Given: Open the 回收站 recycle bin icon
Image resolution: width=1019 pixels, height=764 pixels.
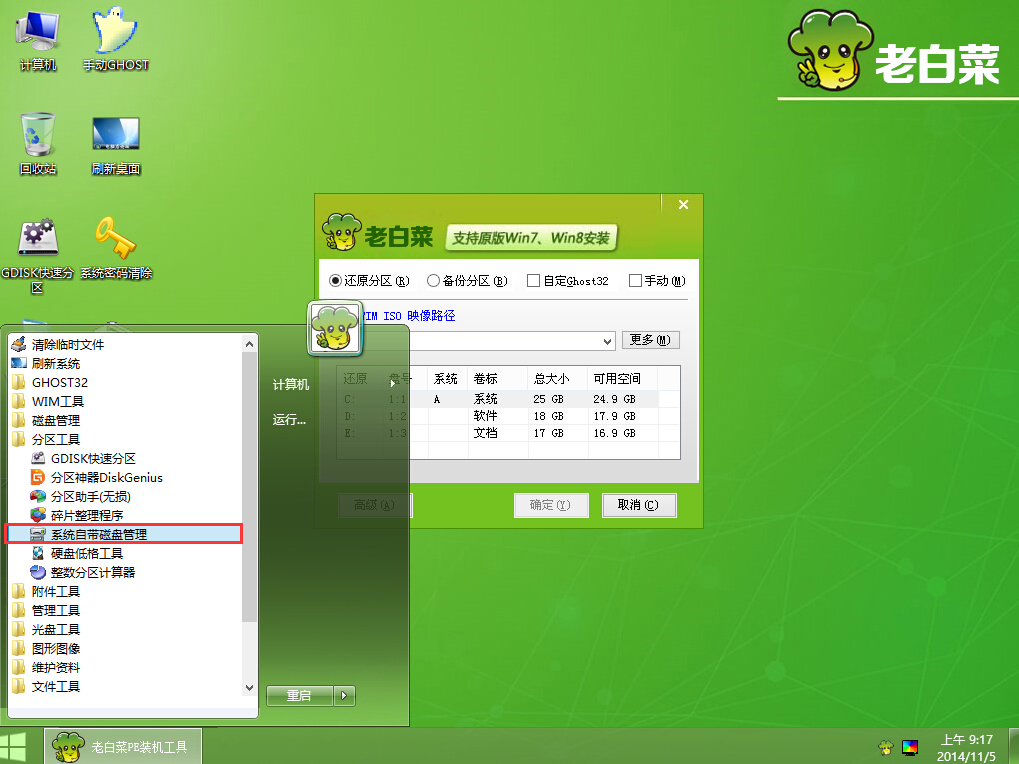Looking at the screenshot, I should click(38, 144).
